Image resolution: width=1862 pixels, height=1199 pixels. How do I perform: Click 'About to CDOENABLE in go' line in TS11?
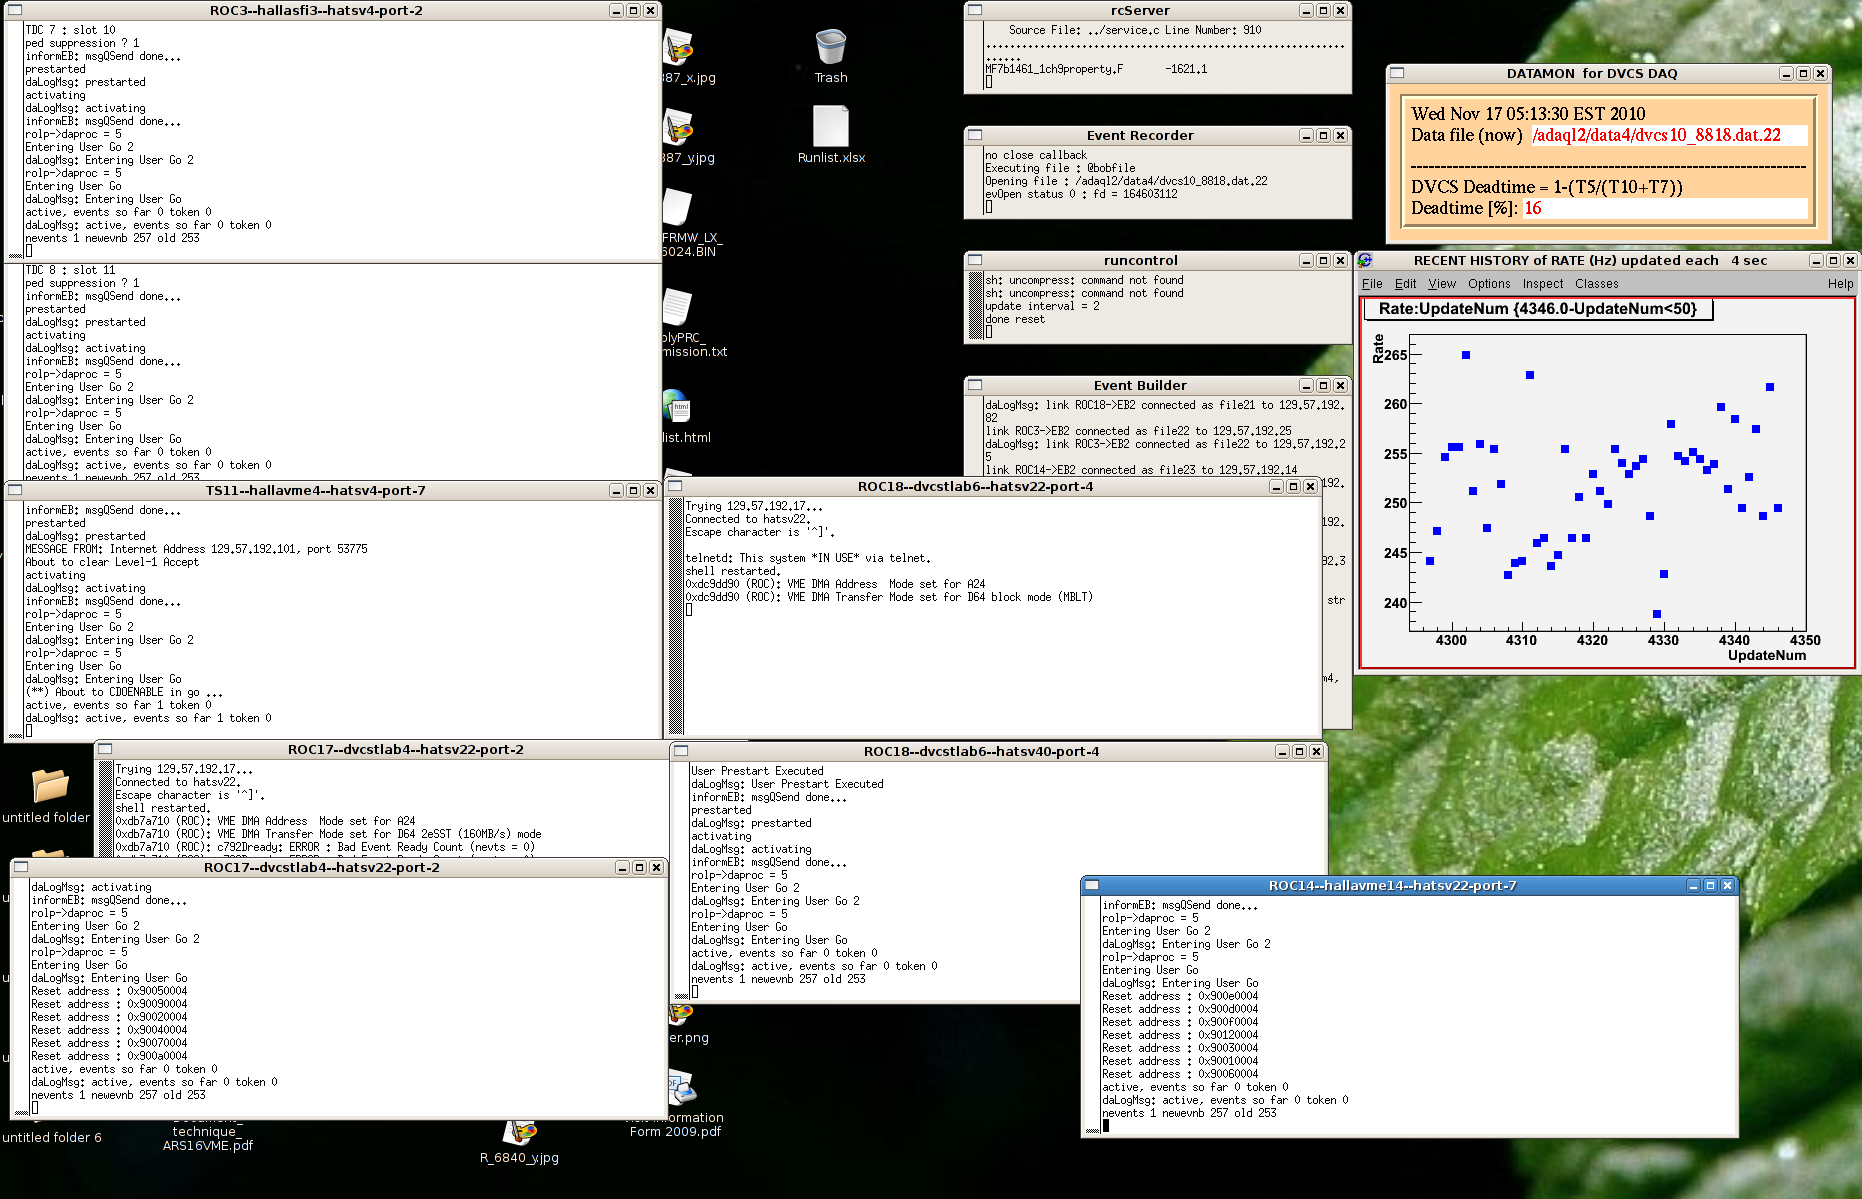tap(124, 692)
